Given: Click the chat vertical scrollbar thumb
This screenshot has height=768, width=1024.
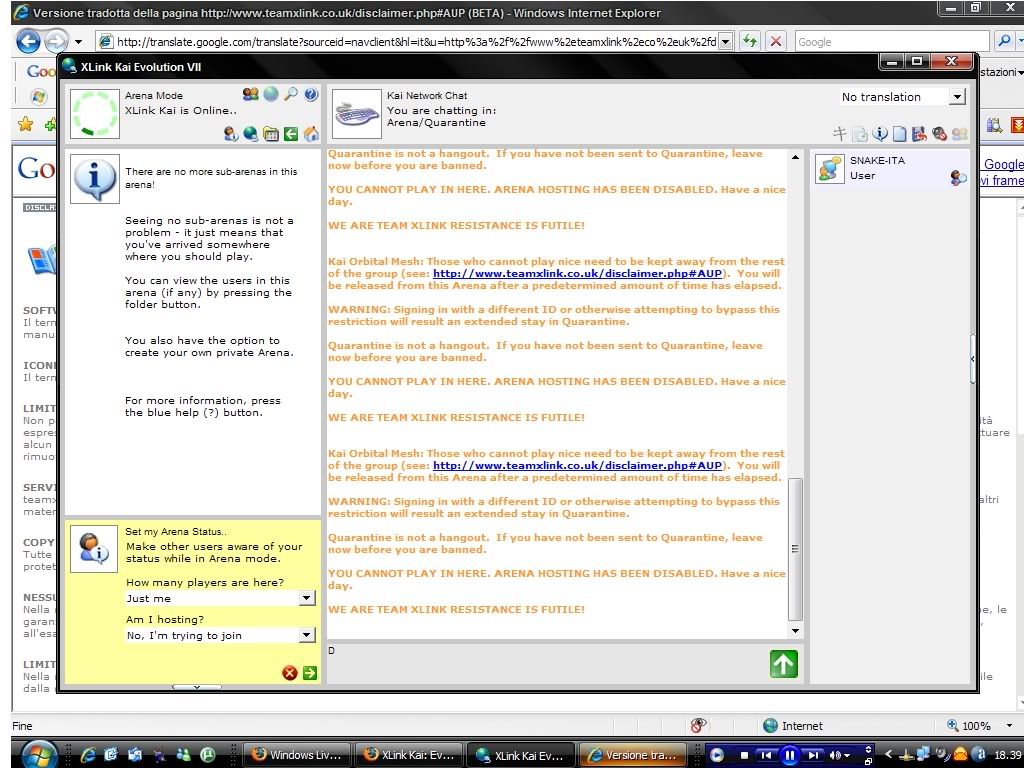Looking at the screenshot, I should [795, 549].
